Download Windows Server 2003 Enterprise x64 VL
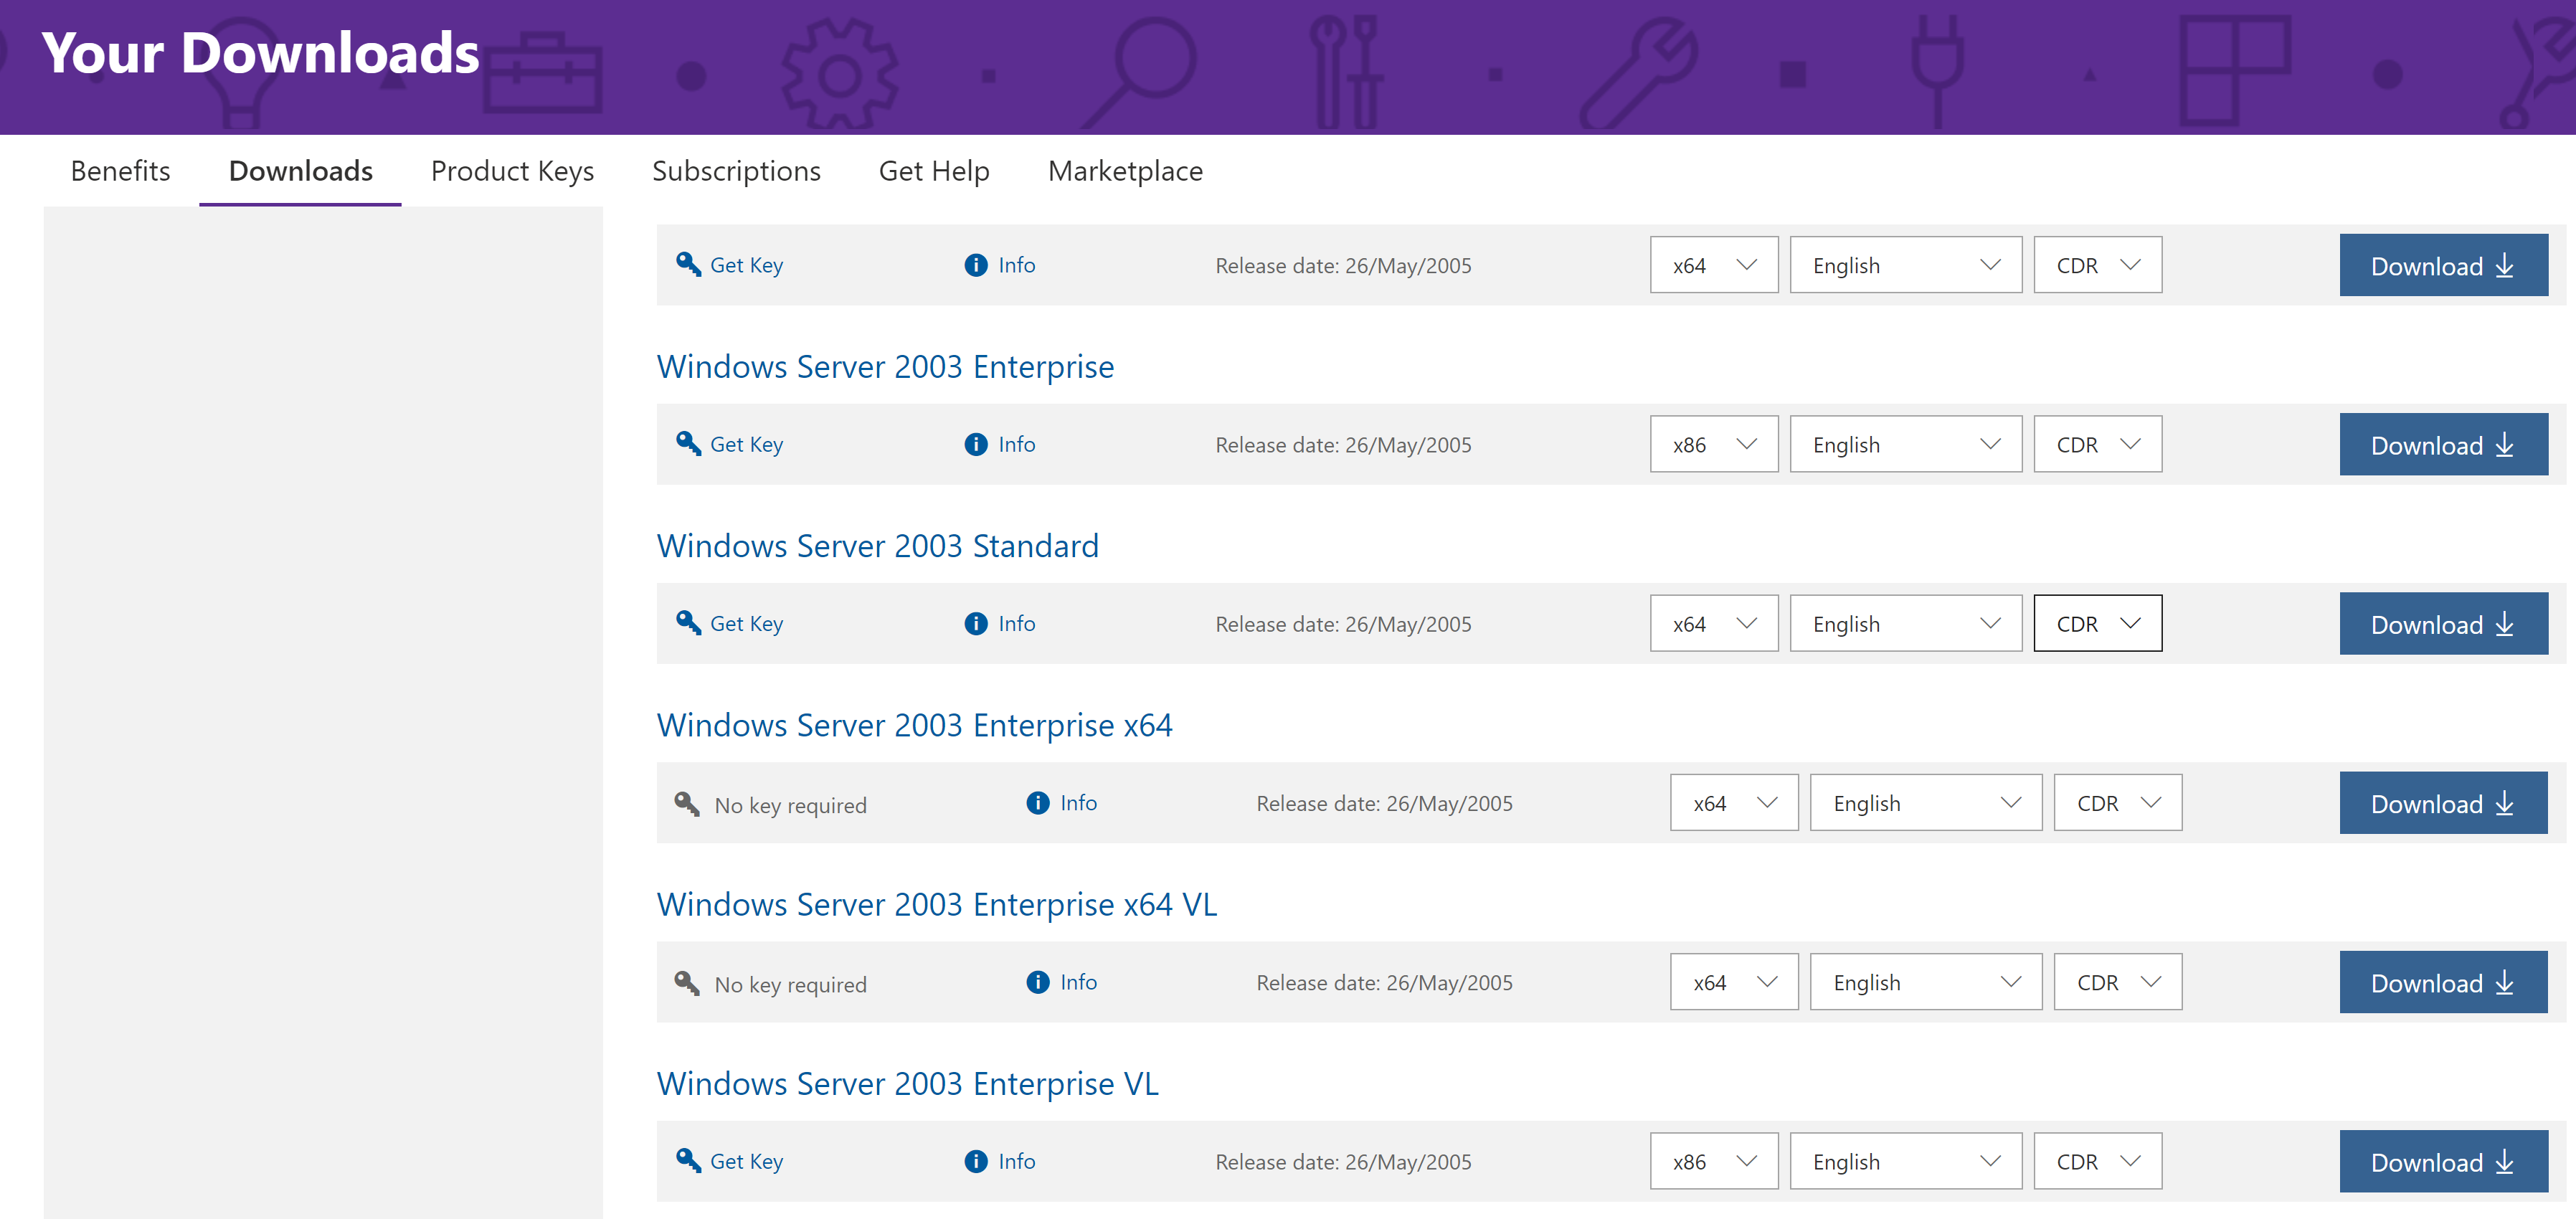This screenshot has height=1219, width=2576. (2444, 981)
